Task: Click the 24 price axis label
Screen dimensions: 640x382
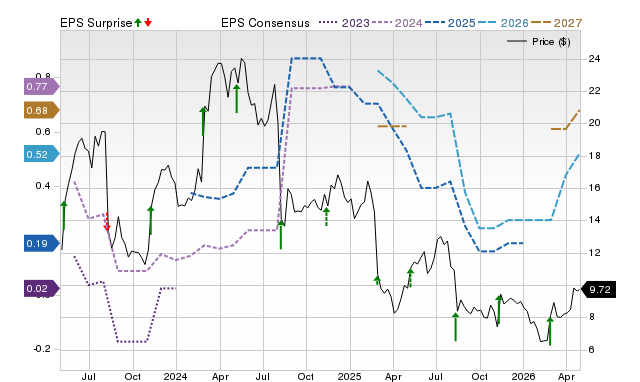Action: 594,59
